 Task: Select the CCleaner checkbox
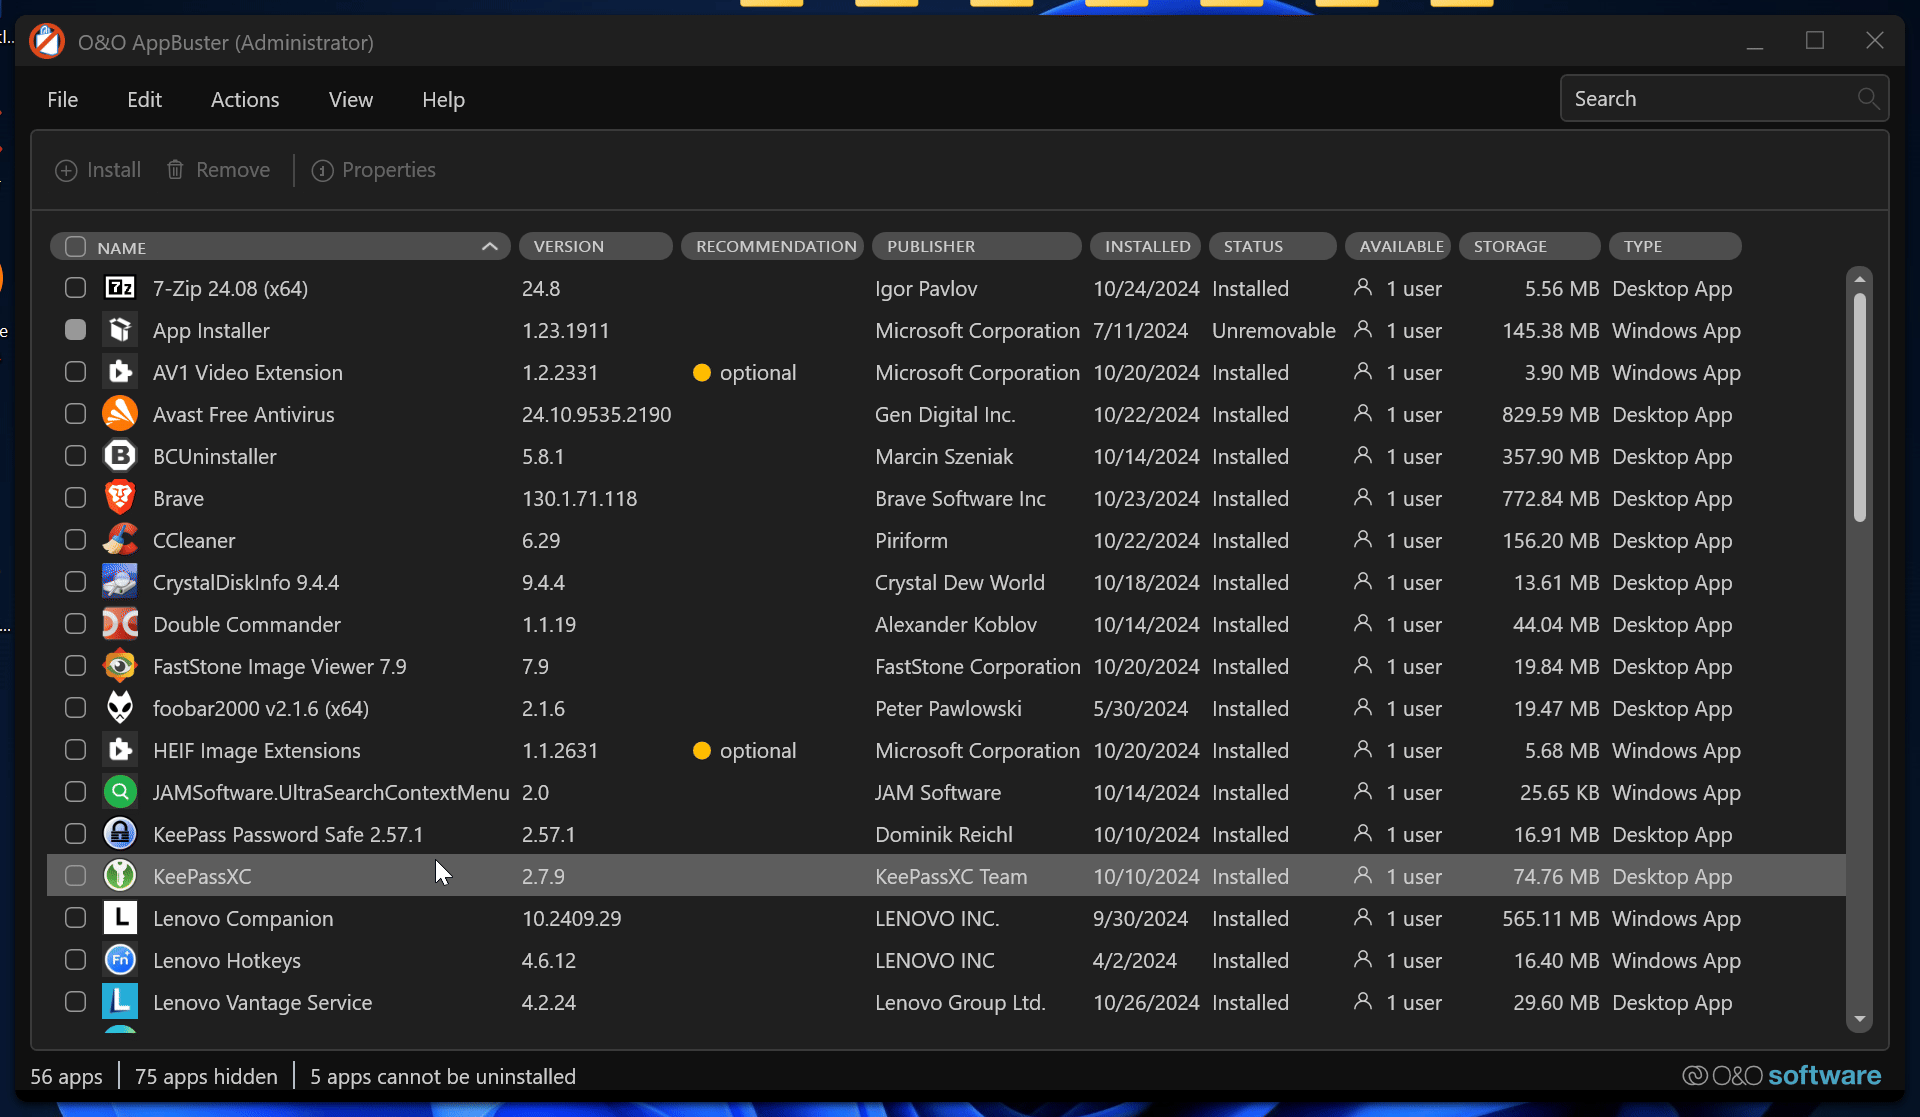(75, 540)
